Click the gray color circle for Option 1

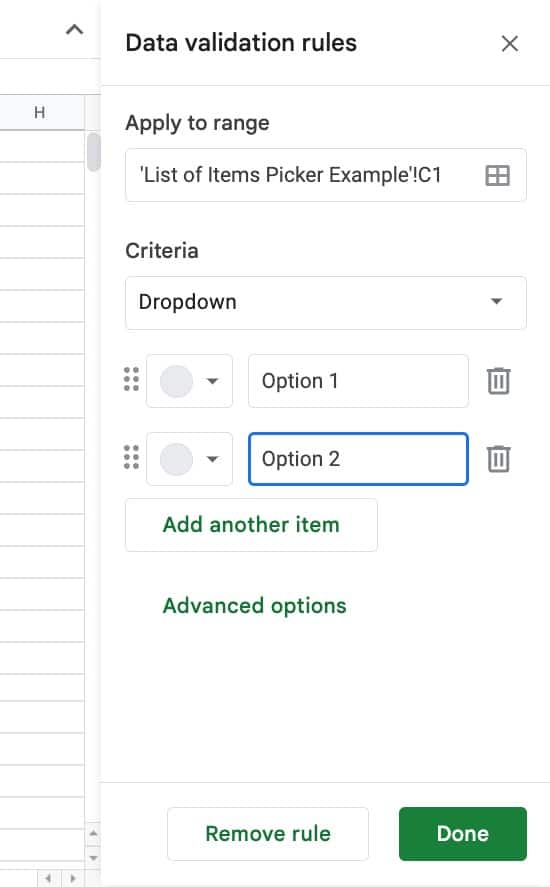tap(177, 381)
